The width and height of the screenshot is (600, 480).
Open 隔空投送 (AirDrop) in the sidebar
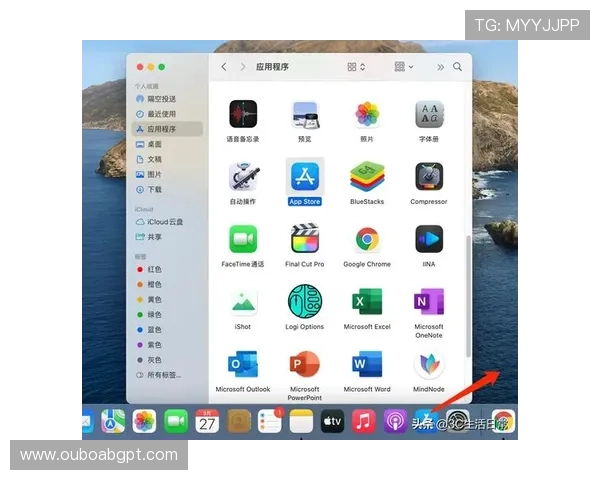point(161,99)
